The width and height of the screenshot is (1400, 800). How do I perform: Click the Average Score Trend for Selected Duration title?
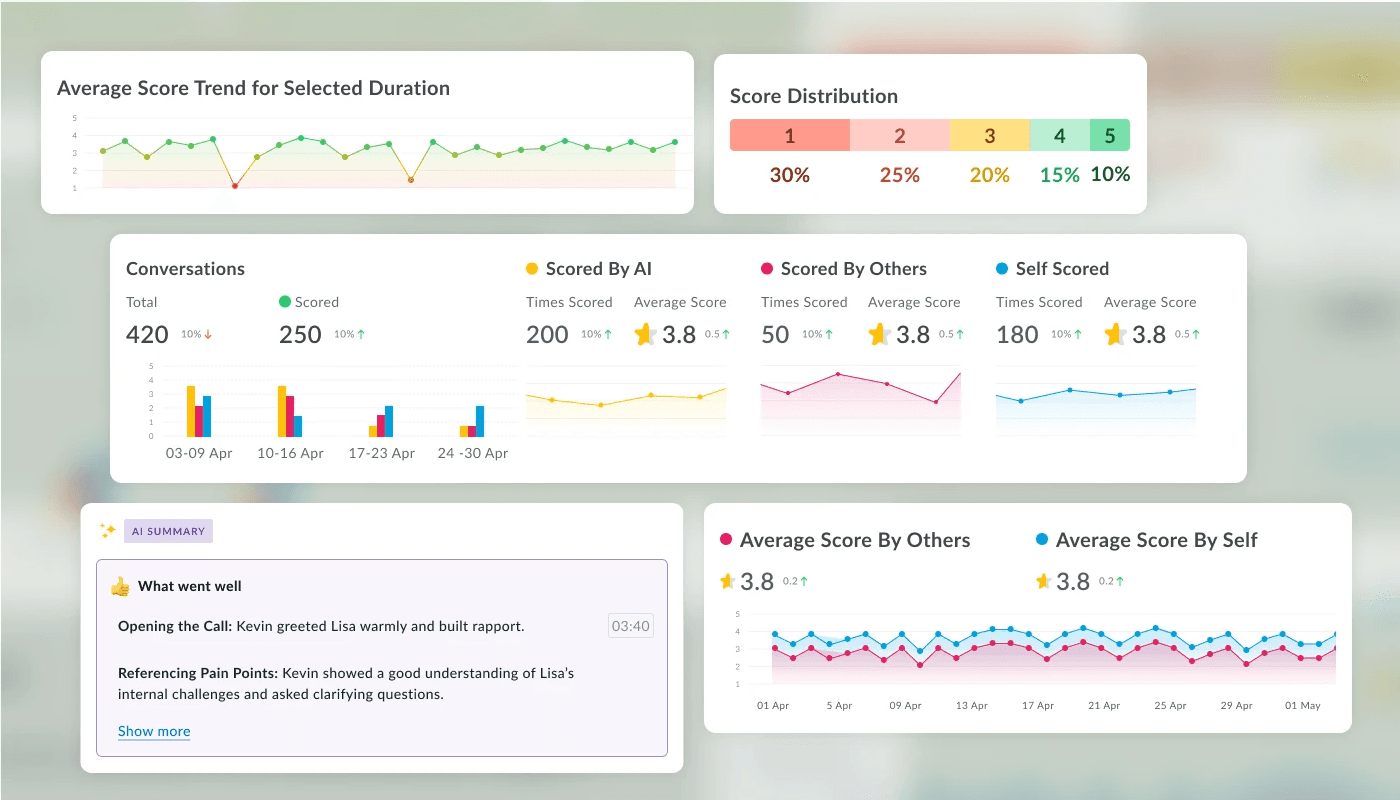pos(253,88)
